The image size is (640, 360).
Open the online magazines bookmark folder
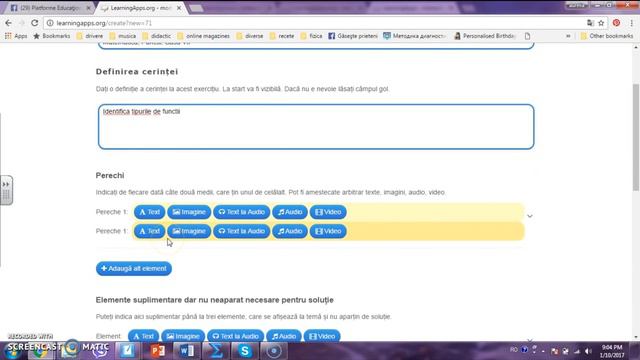click(204, 36)
